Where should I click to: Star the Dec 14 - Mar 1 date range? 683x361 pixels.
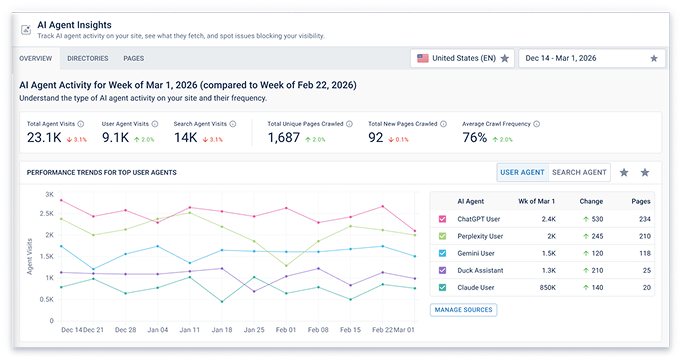click(654, 58)
